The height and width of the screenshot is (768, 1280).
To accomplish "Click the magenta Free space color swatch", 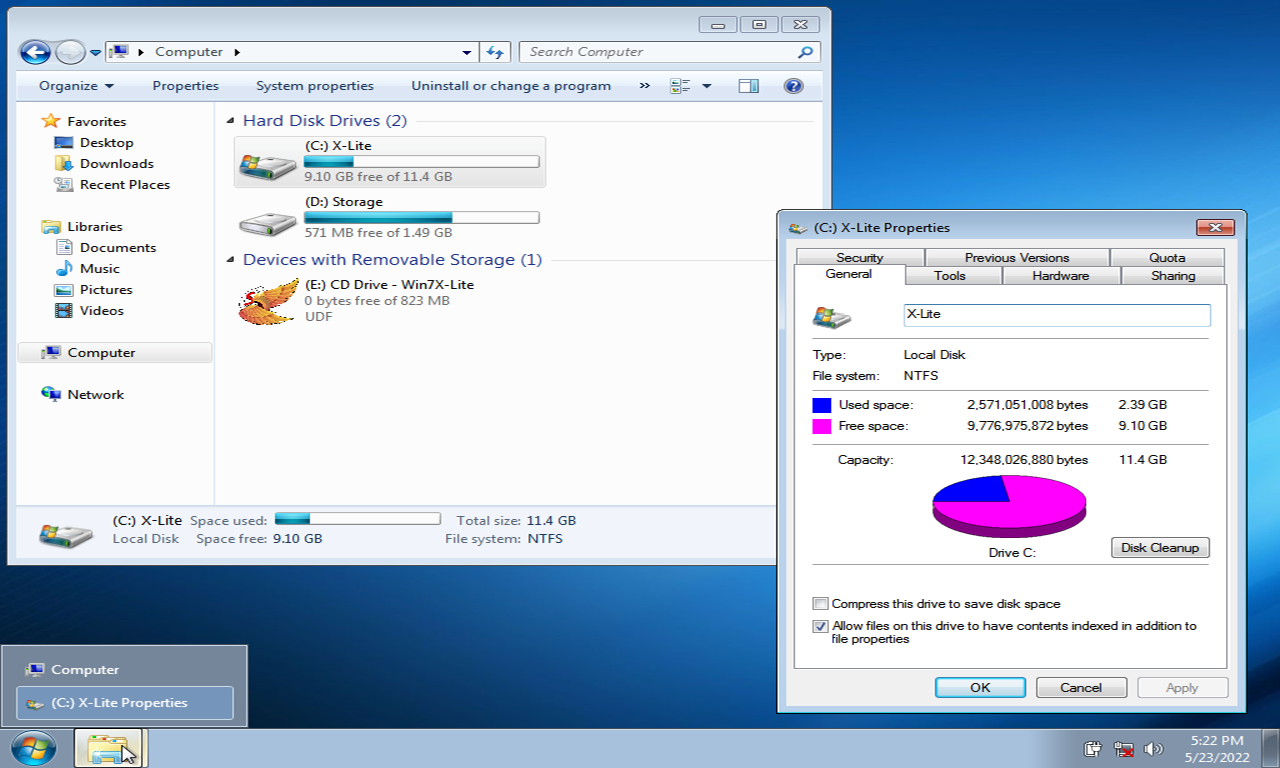I will 822,426.
